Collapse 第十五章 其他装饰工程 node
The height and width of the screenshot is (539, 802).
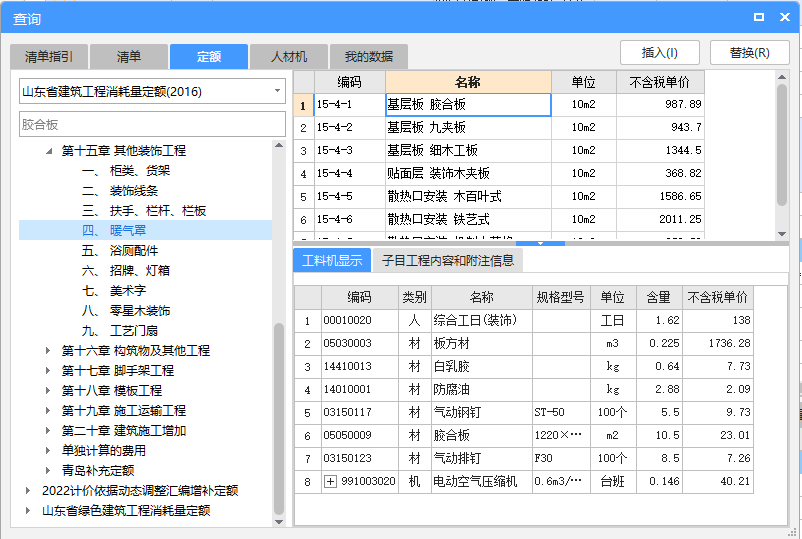pos(49,151)
